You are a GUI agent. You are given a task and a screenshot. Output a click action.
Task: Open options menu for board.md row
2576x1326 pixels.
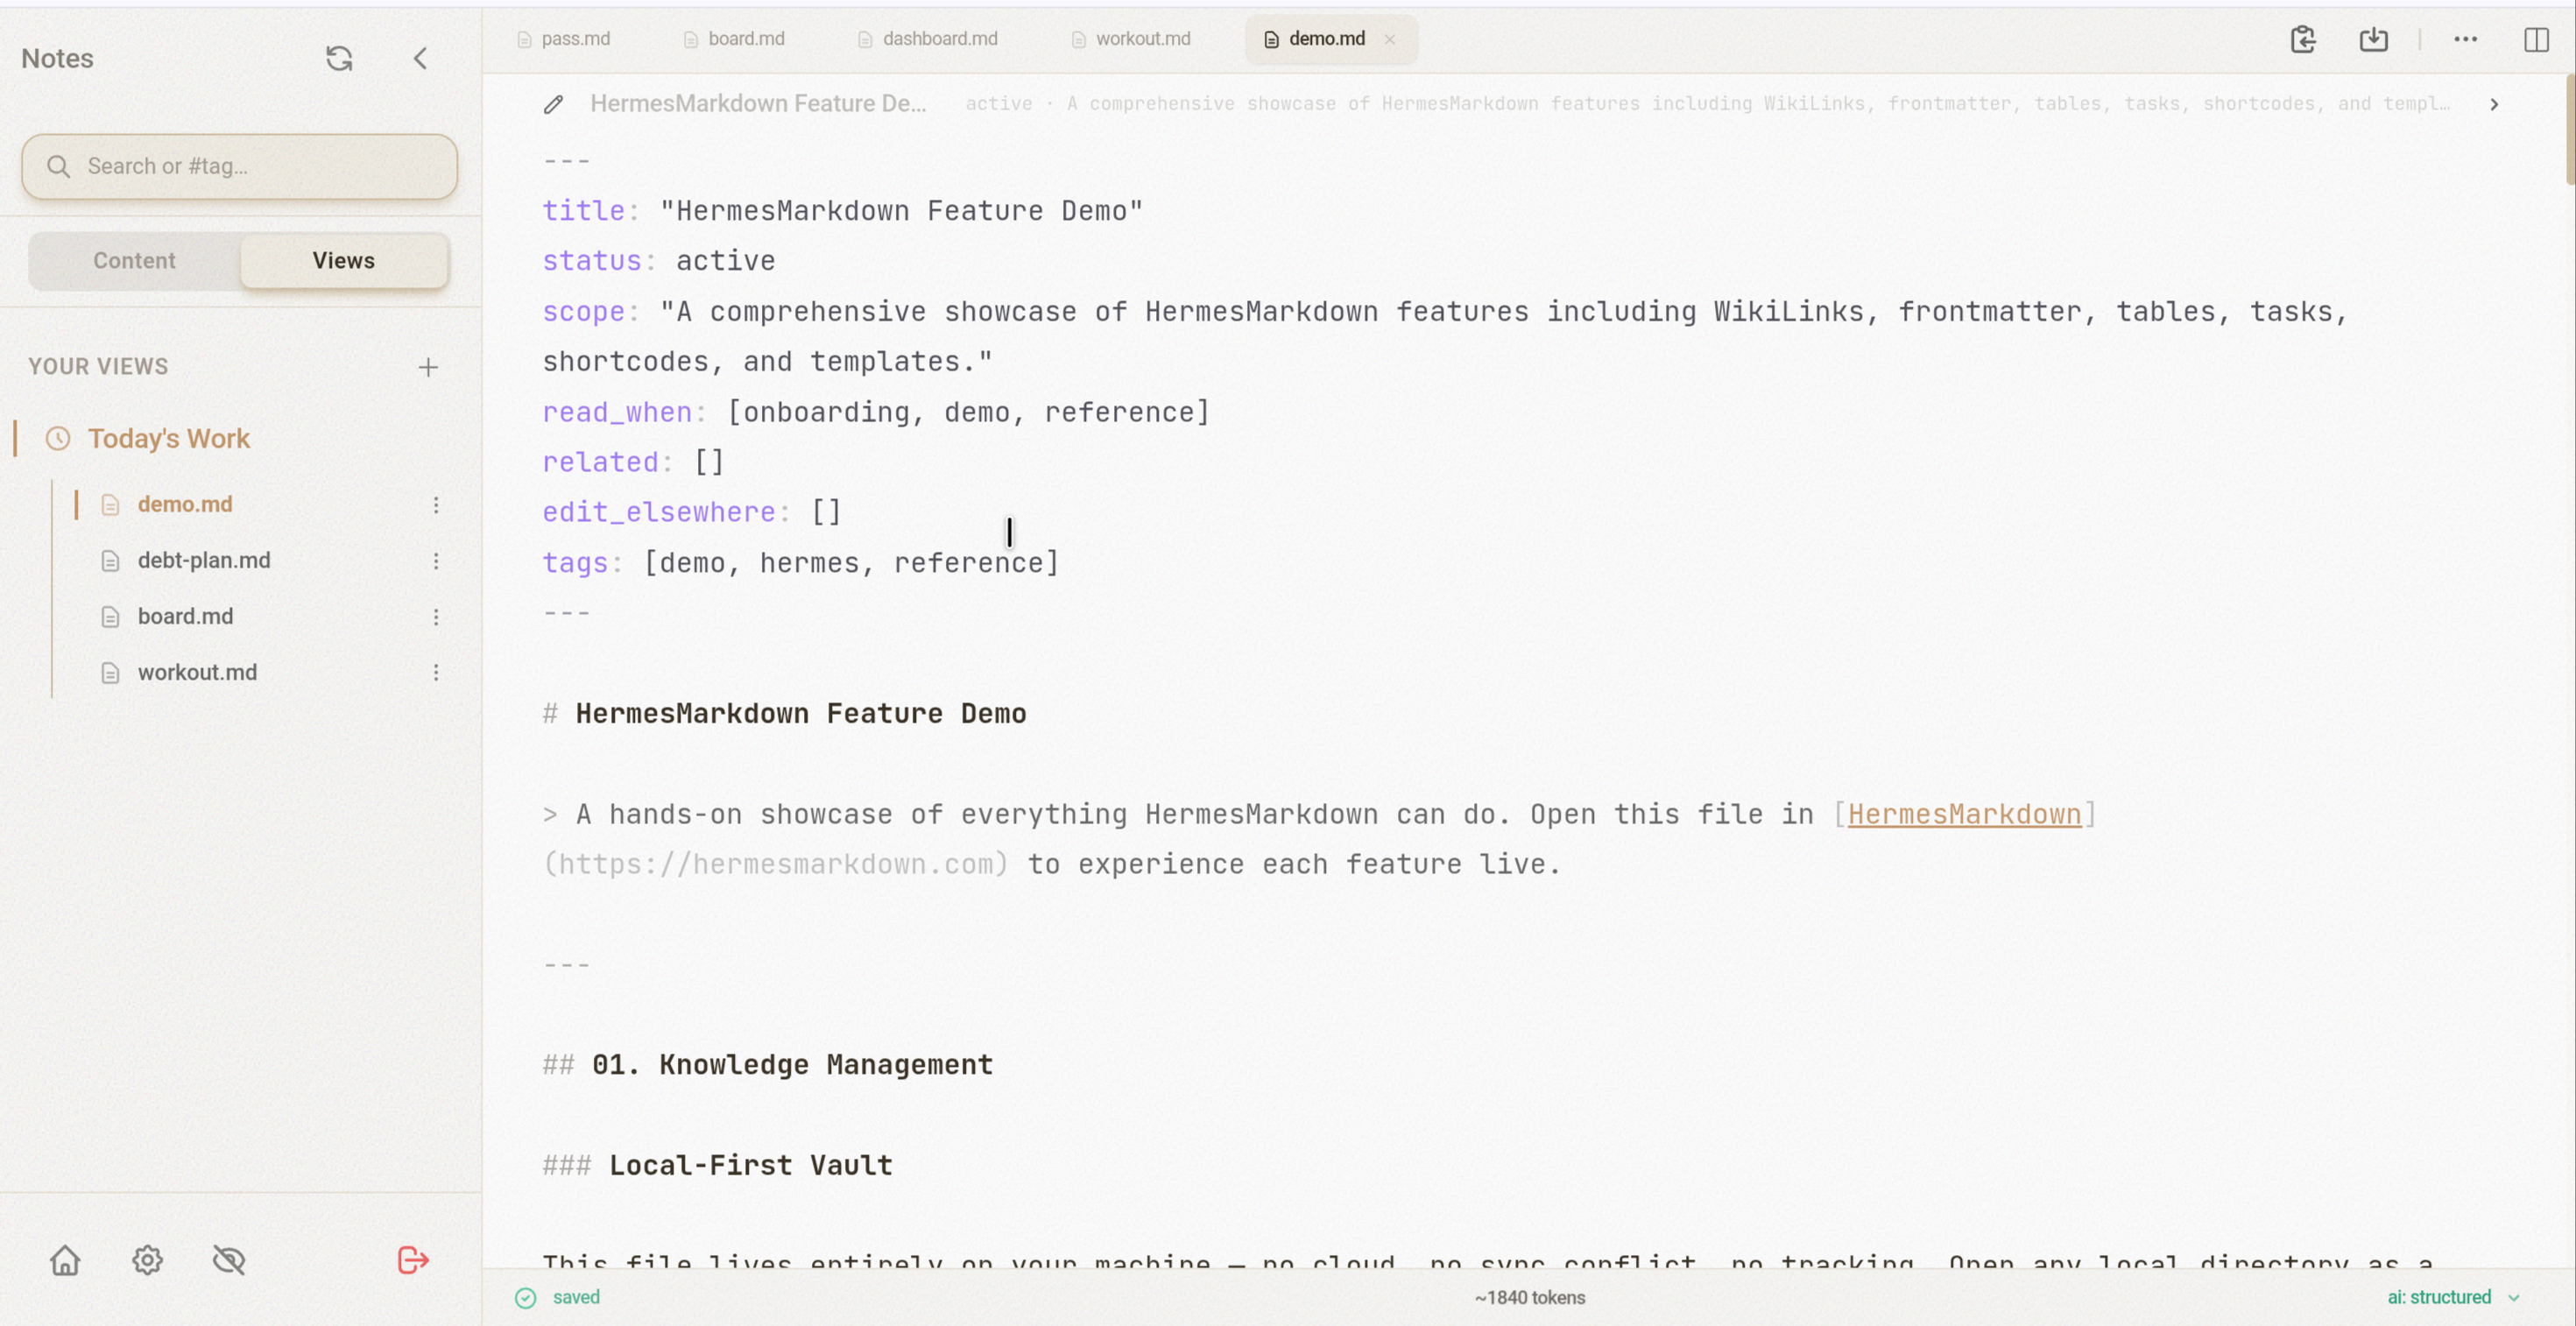tap(436, 617)
